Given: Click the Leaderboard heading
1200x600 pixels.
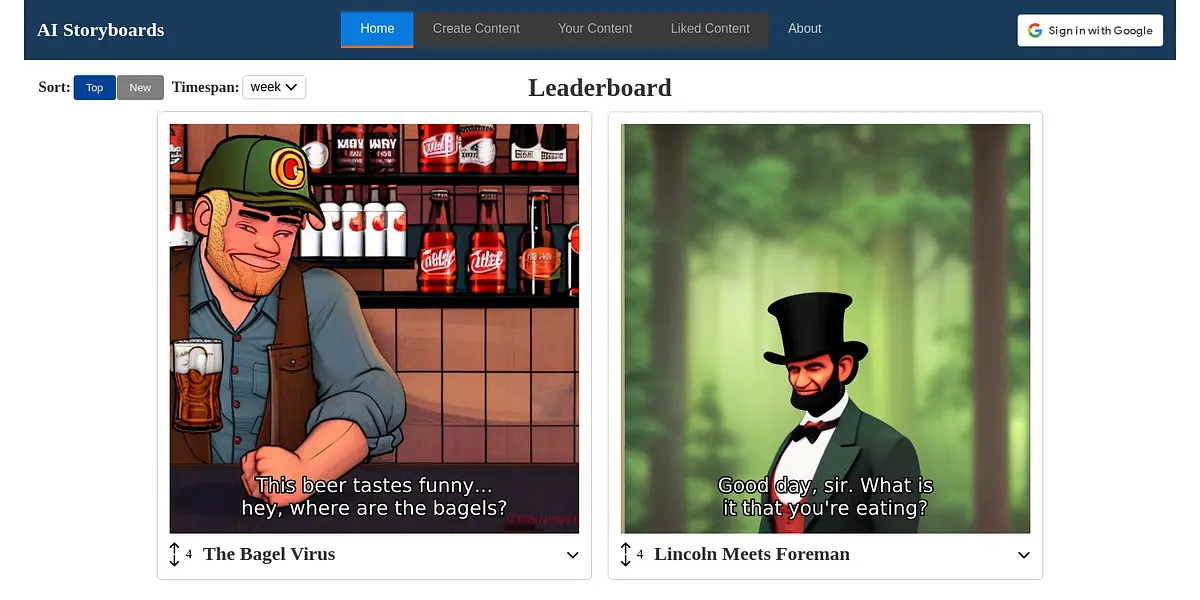Looking at the screenshot, I should pyautogui.click(x=600, y=88).
